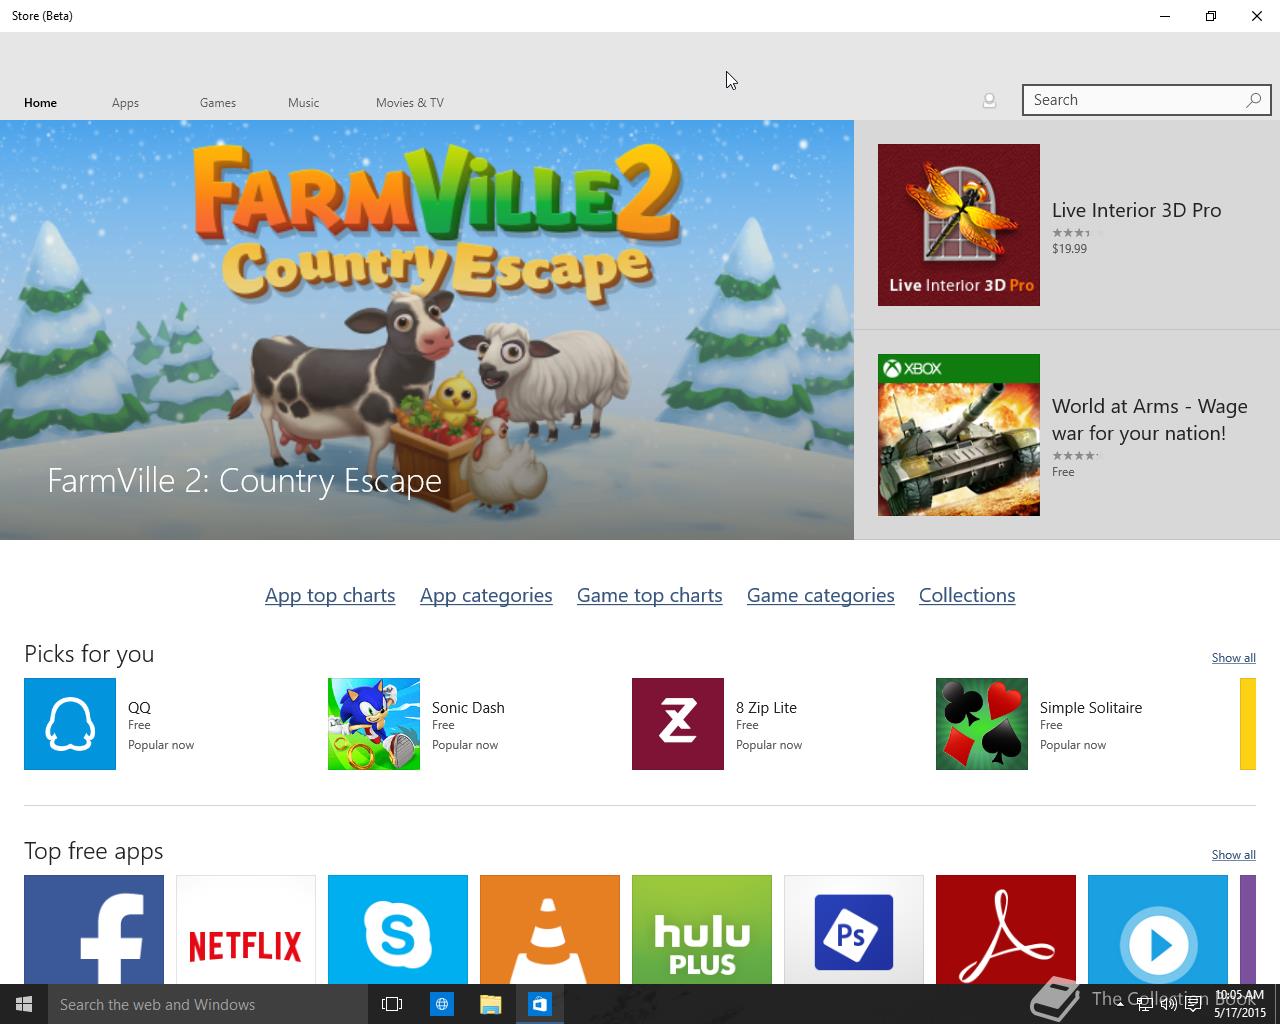This screenshot has width=1280, height=1024.
Task: Open the Windows Start button
Action: tap(24, 1004)
